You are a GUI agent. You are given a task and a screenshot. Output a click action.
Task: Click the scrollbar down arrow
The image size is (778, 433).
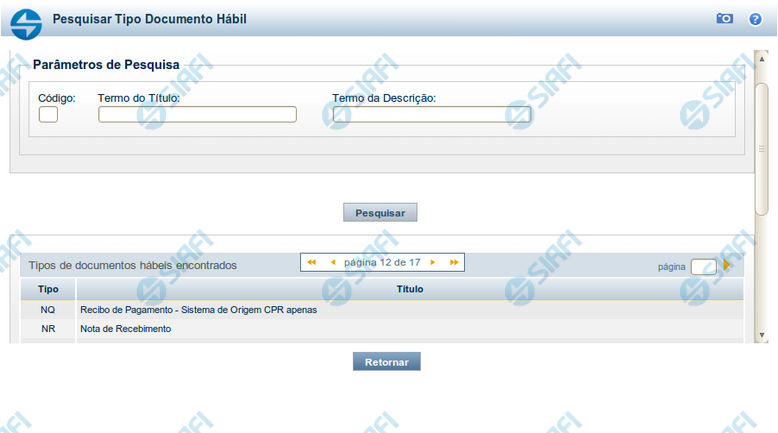pos(761,334)
